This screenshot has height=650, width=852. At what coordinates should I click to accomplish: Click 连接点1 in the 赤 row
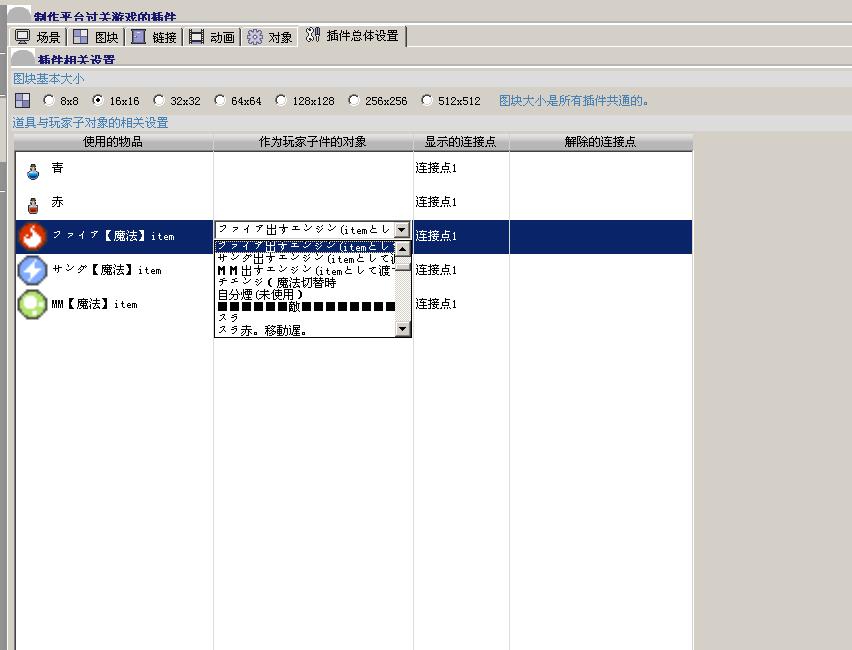click(x=436, y=202)
